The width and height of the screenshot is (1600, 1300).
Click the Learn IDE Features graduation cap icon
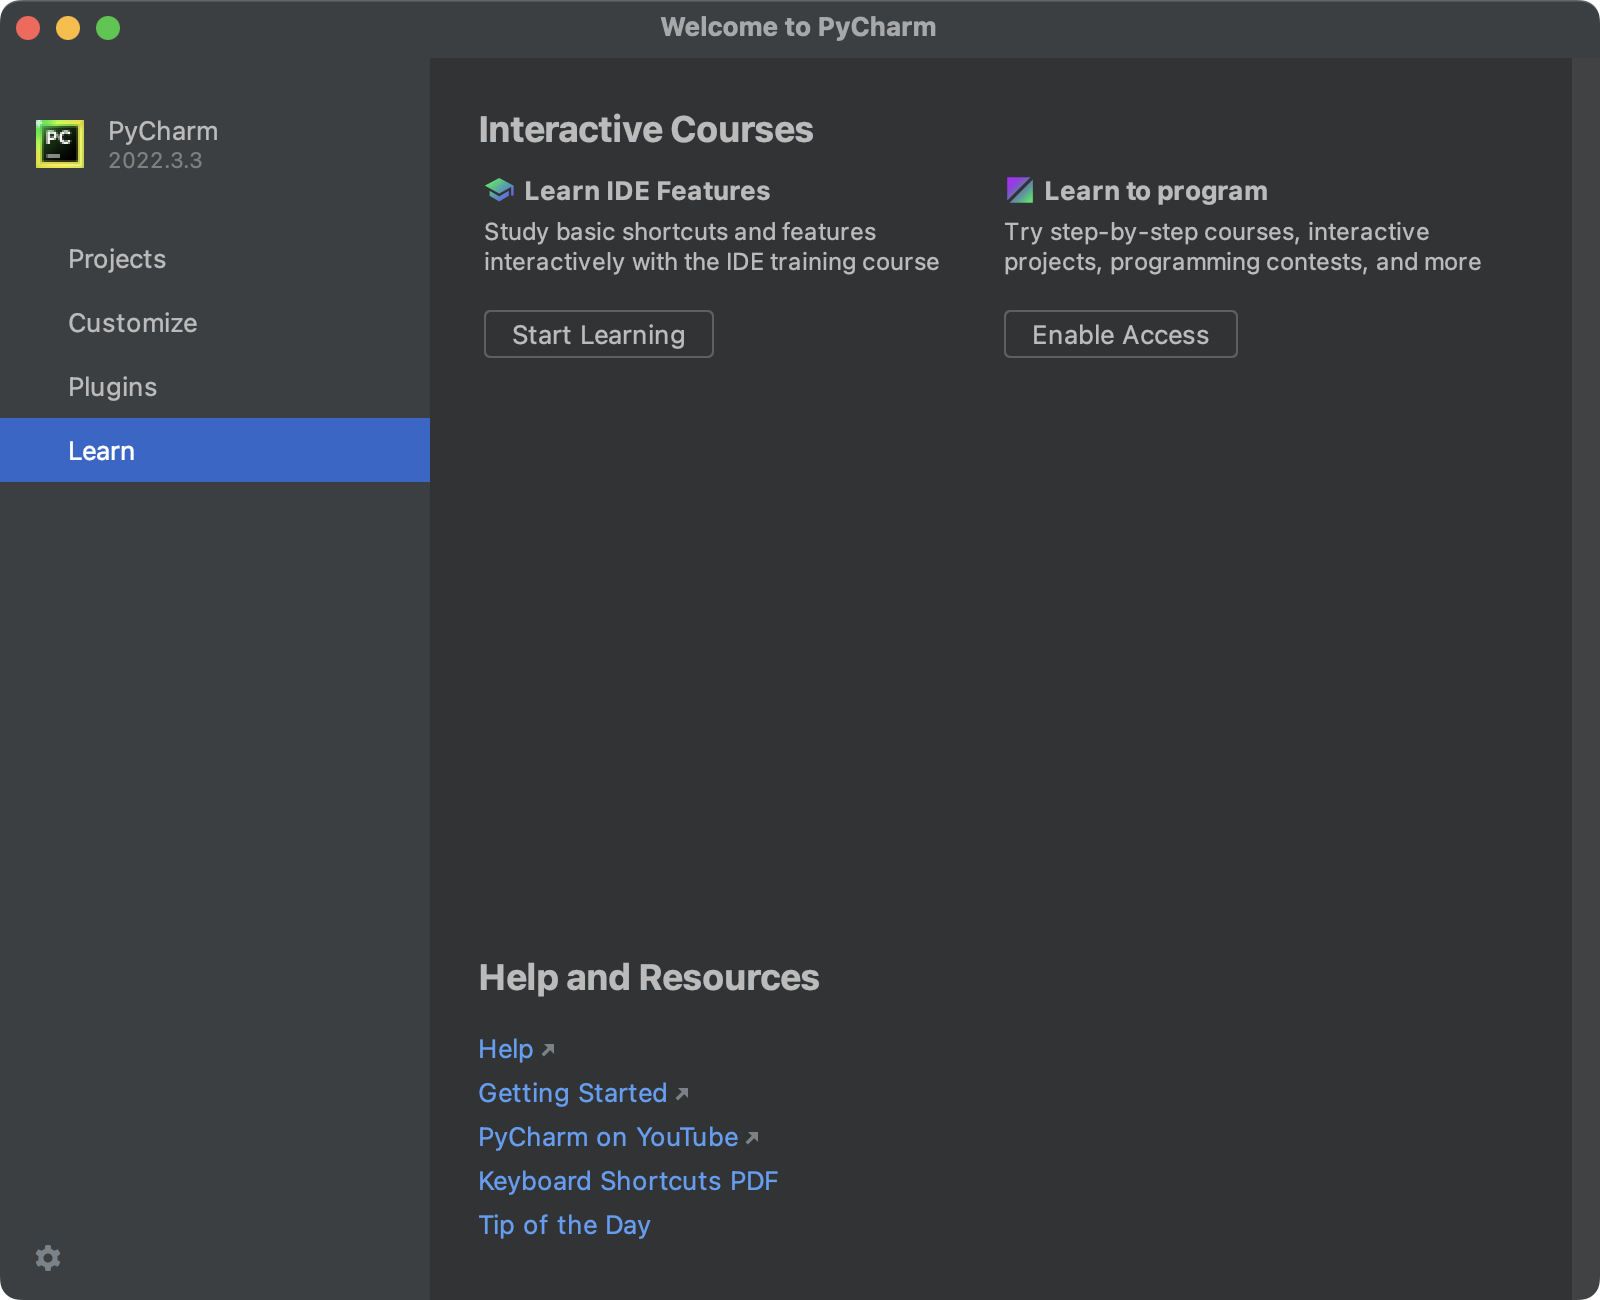click(499, 190)
